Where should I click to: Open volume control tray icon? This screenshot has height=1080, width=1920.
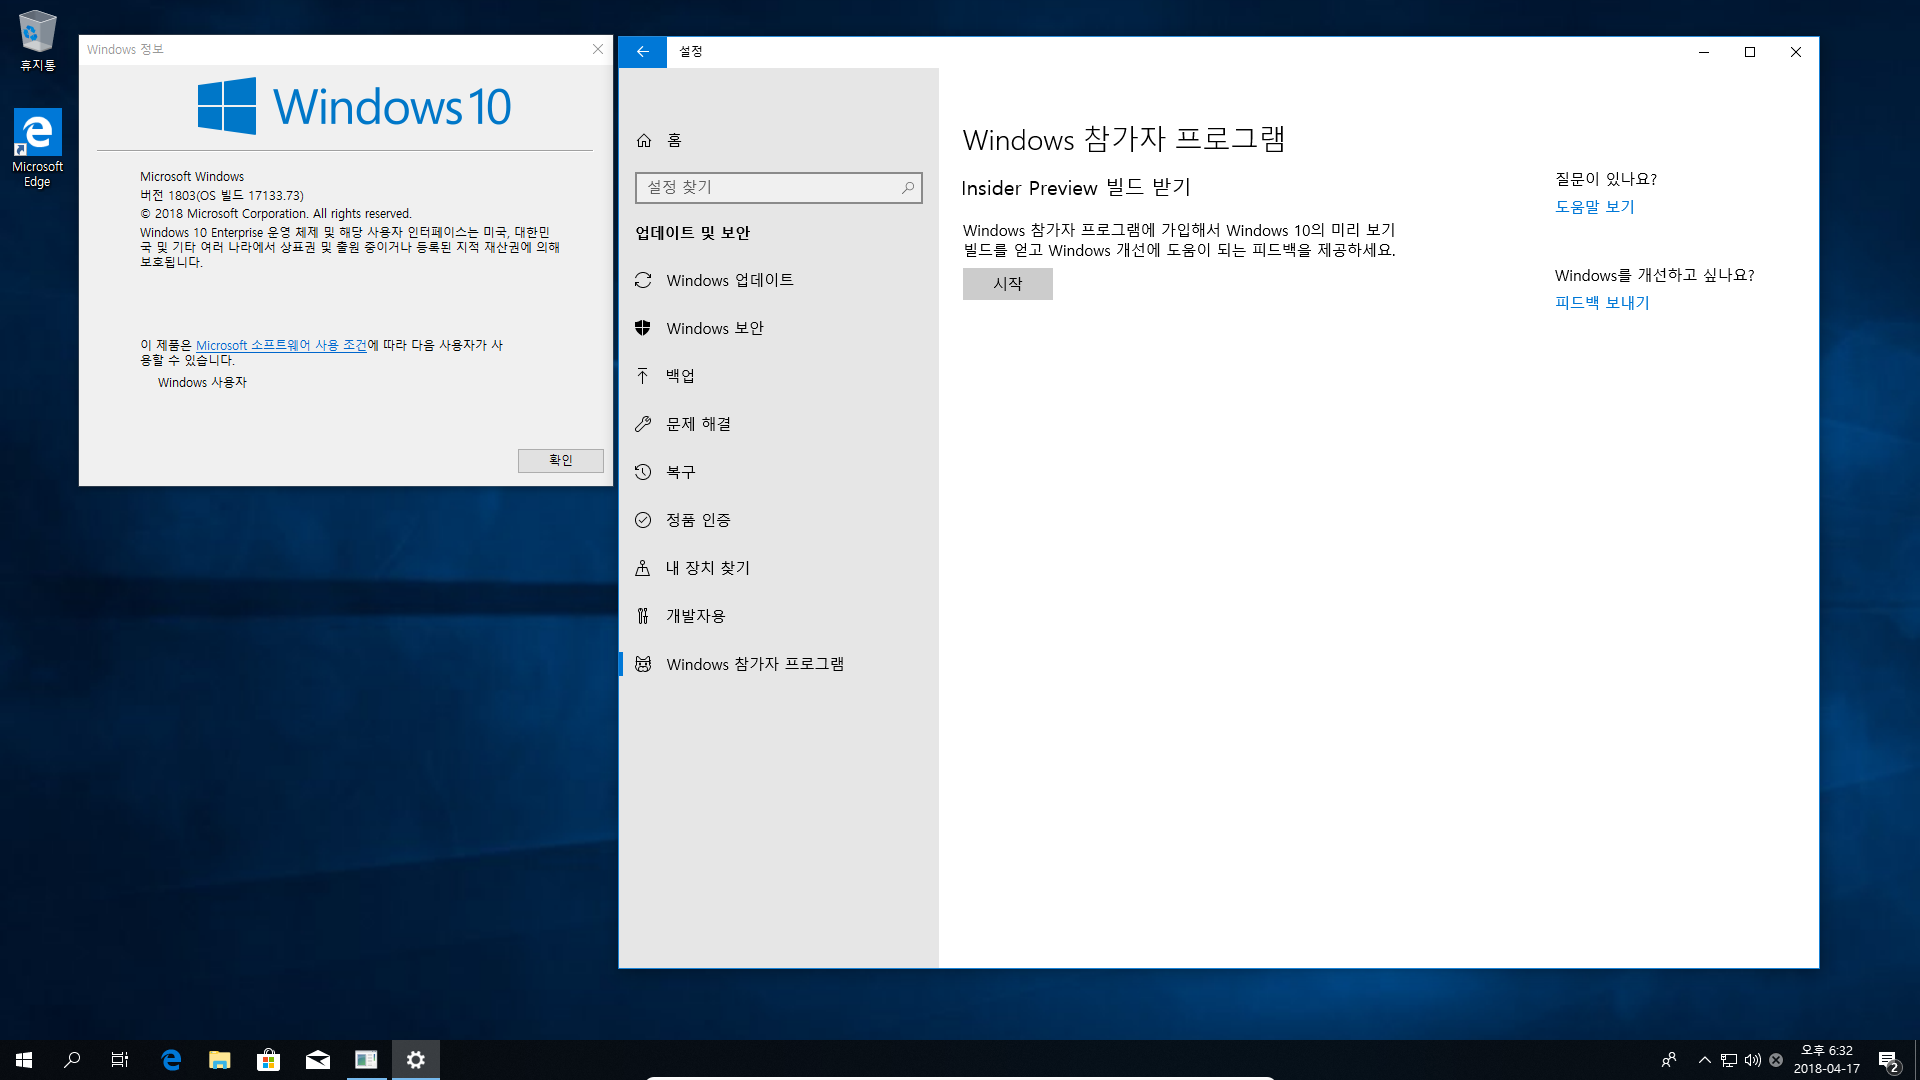point(1753,1060)
